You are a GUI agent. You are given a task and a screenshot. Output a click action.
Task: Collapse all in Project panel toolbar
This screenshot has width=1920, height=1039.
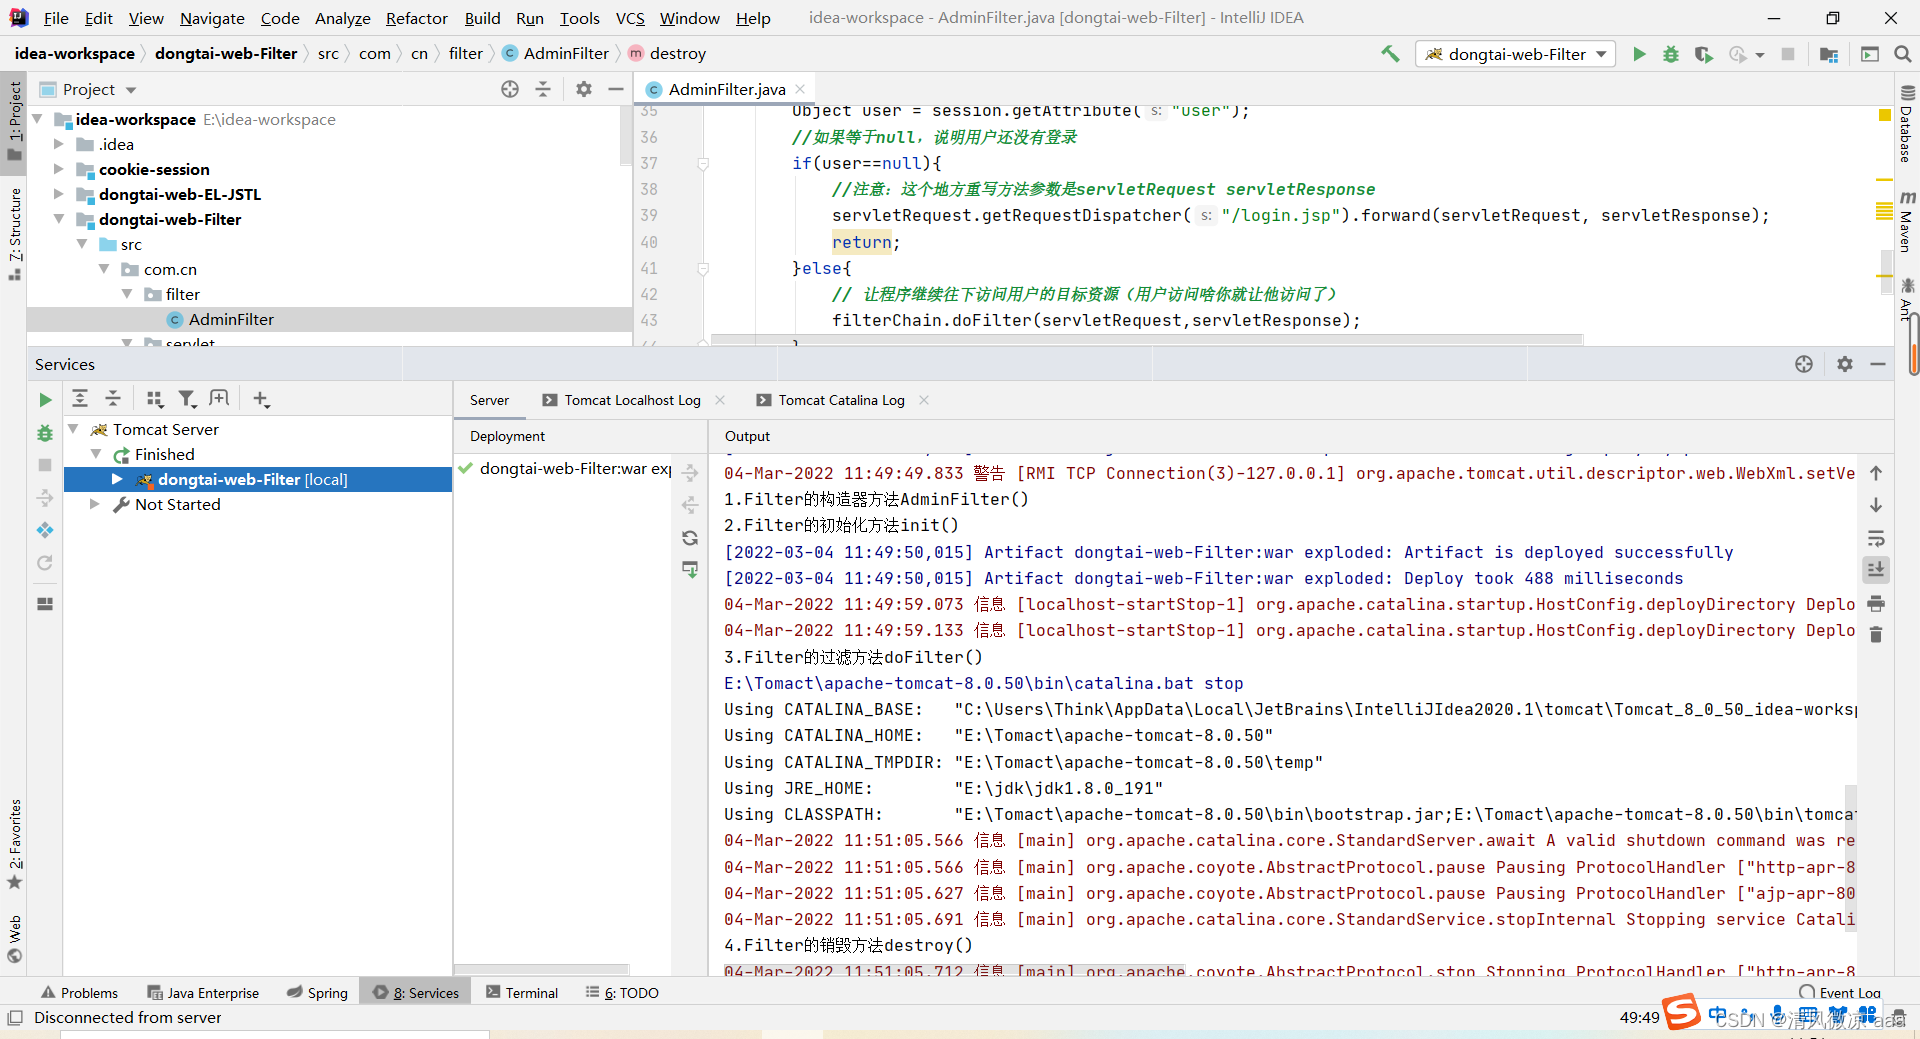click(543, 89)
